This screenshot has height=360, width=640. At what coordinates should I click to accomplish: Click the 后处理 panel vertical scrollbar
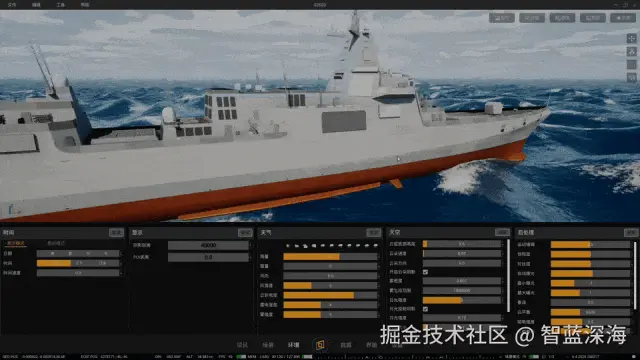pos(635,276)
